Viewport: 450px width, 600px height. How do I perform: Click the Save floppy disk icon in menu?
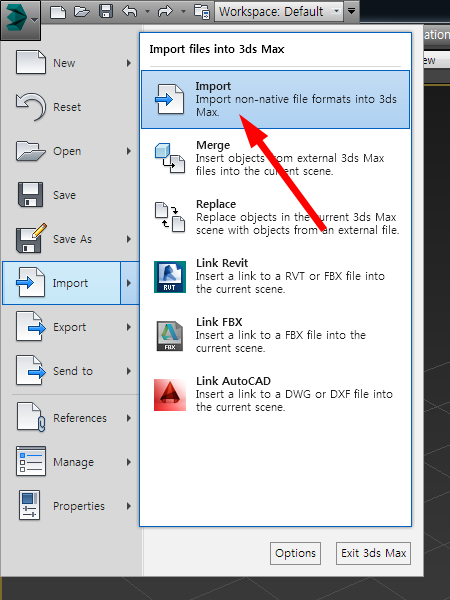click(31, 195)
